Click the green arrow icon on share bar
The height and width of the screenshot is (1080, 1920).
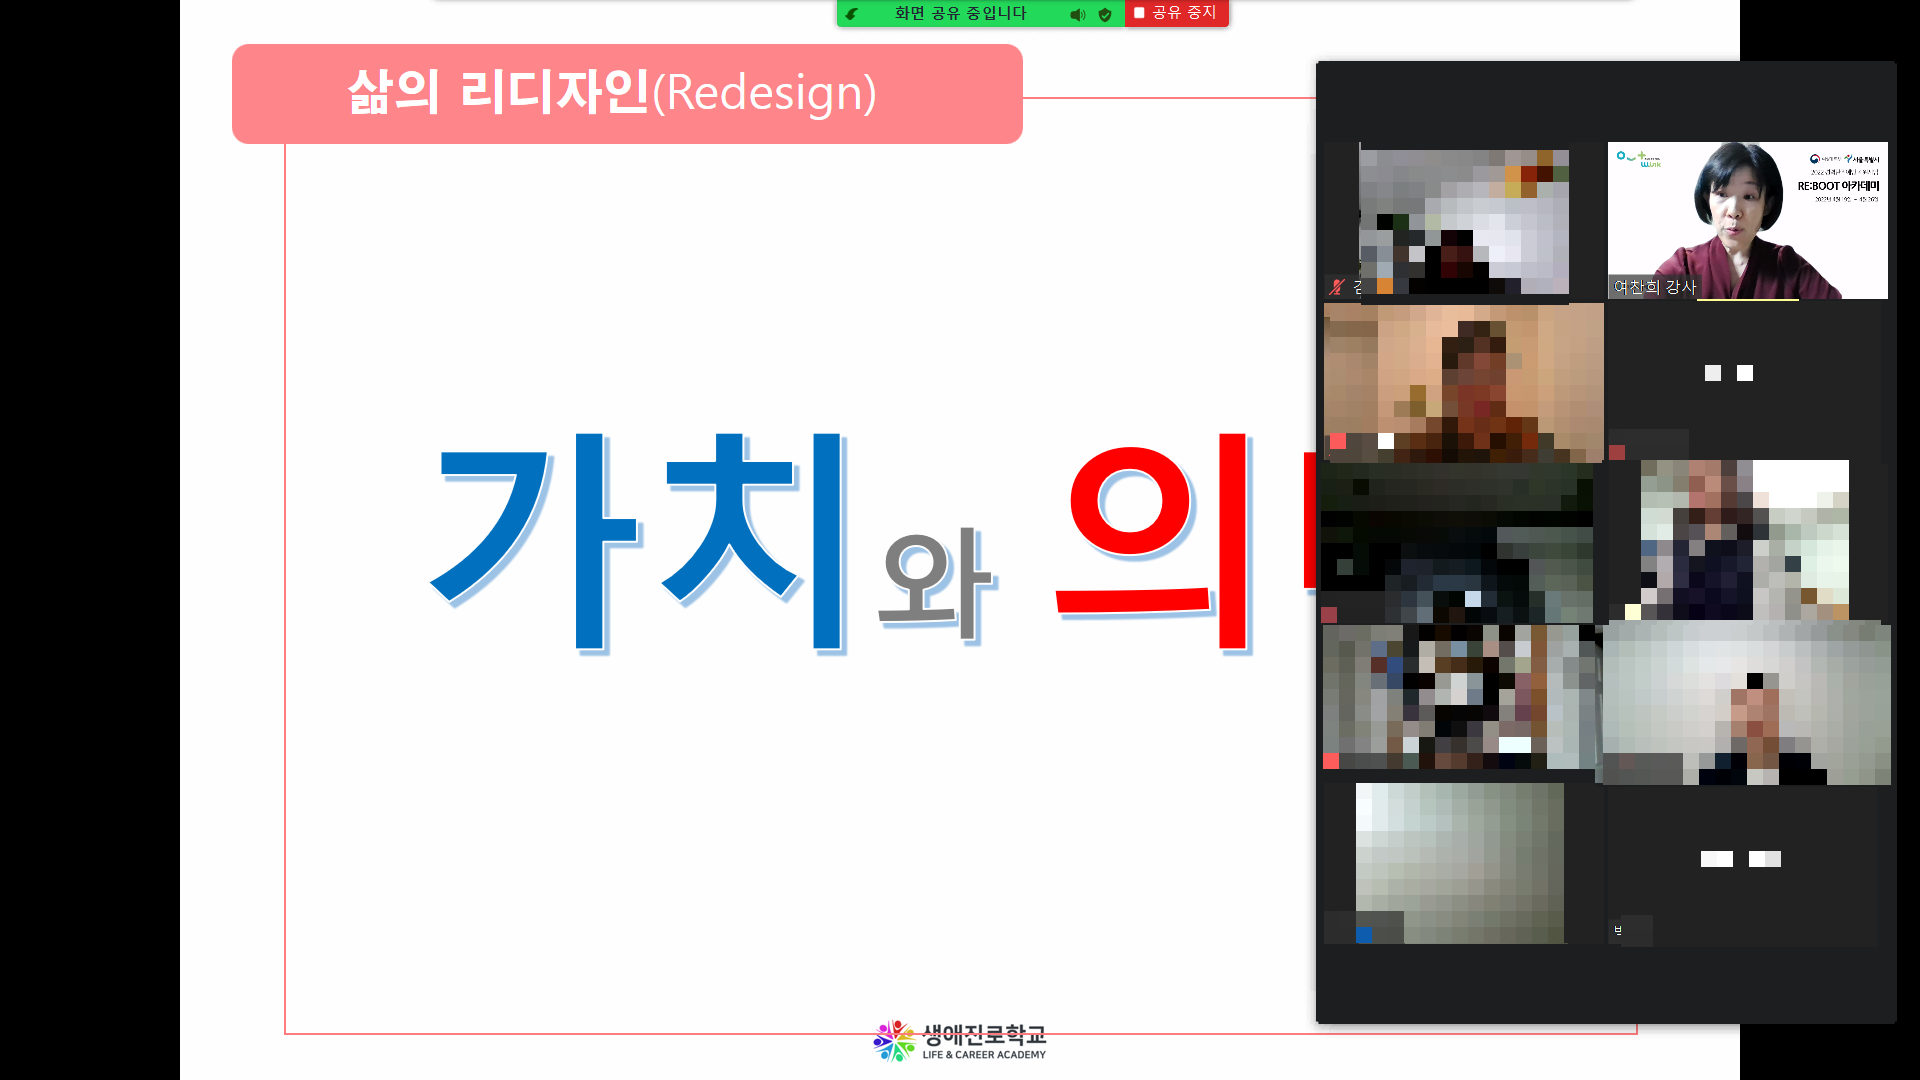(x=852, y=14)
